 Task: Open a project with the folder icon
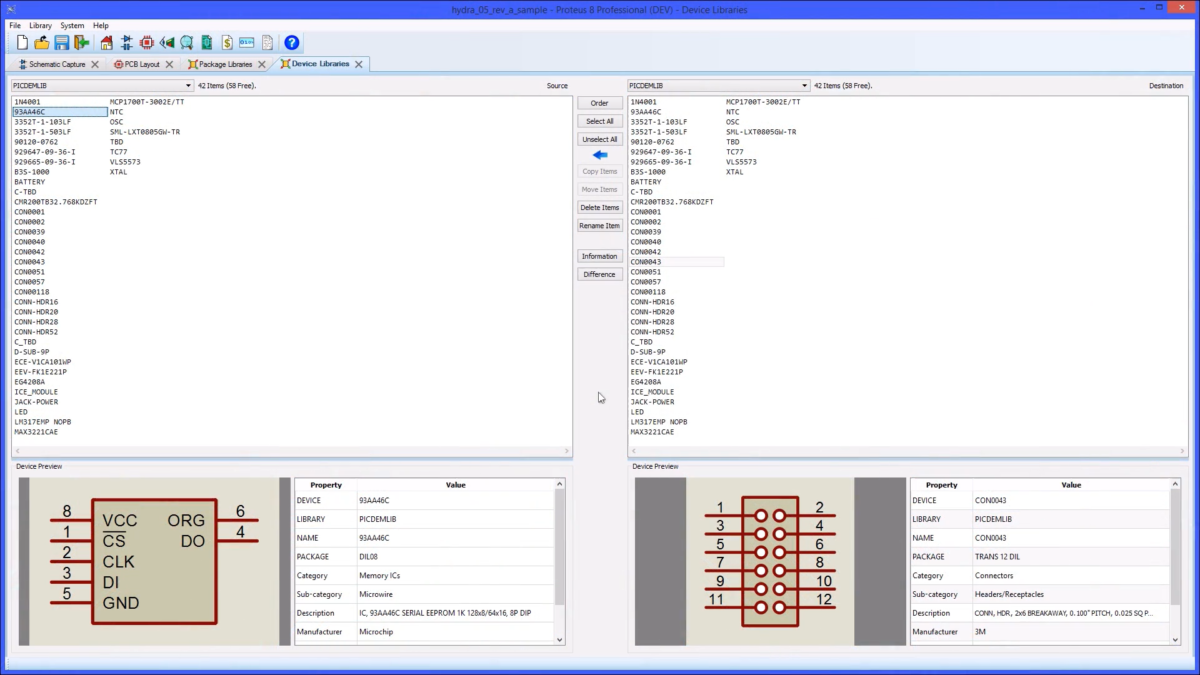42,43
